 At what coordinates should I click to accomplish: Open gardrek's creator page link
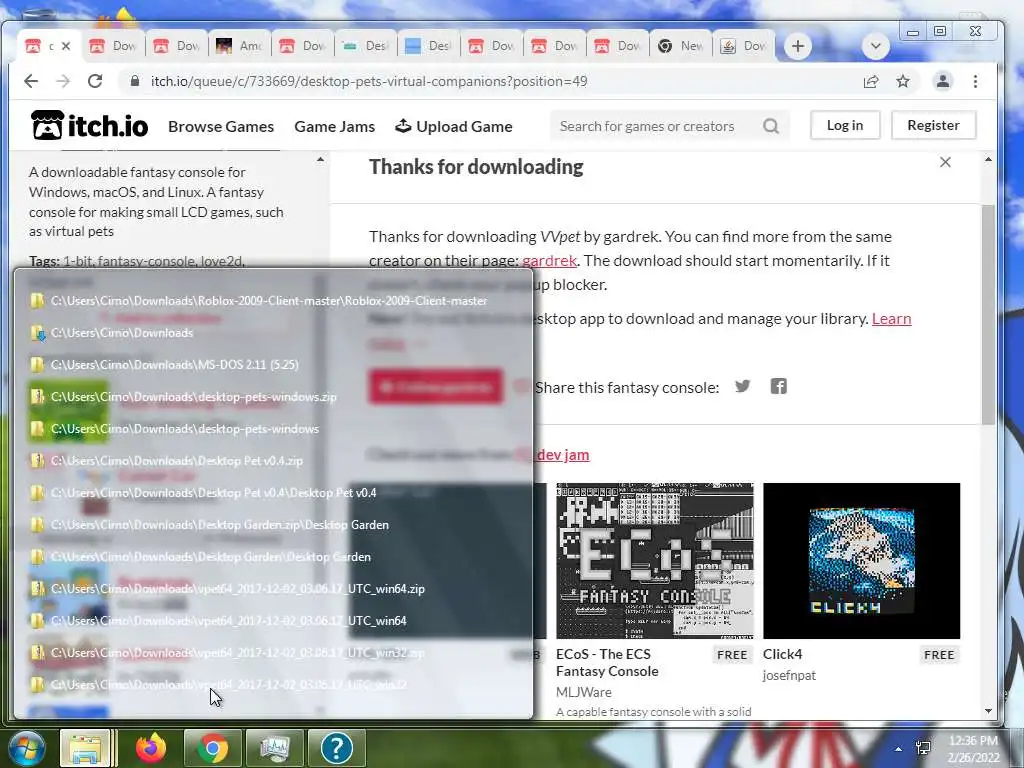click(x=549, y=261)
